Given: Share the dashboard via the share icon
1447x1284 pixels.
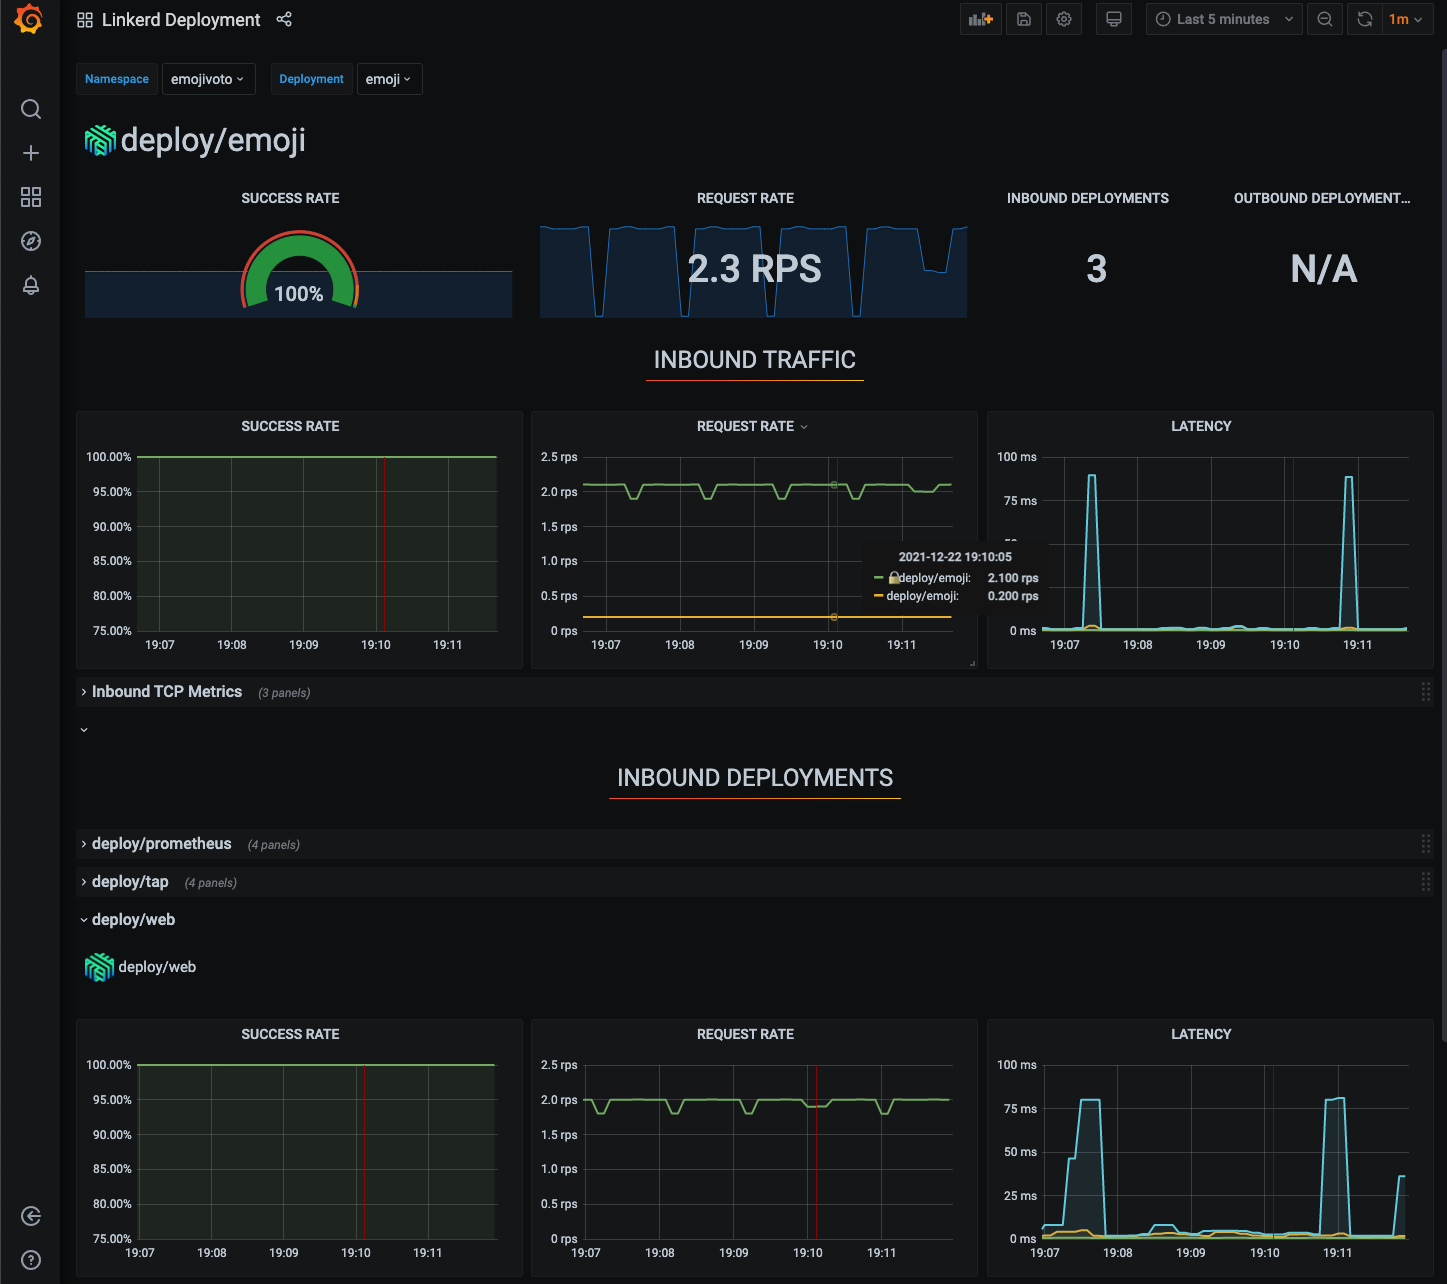Looking at the screenshot, I should coord(284,19).
